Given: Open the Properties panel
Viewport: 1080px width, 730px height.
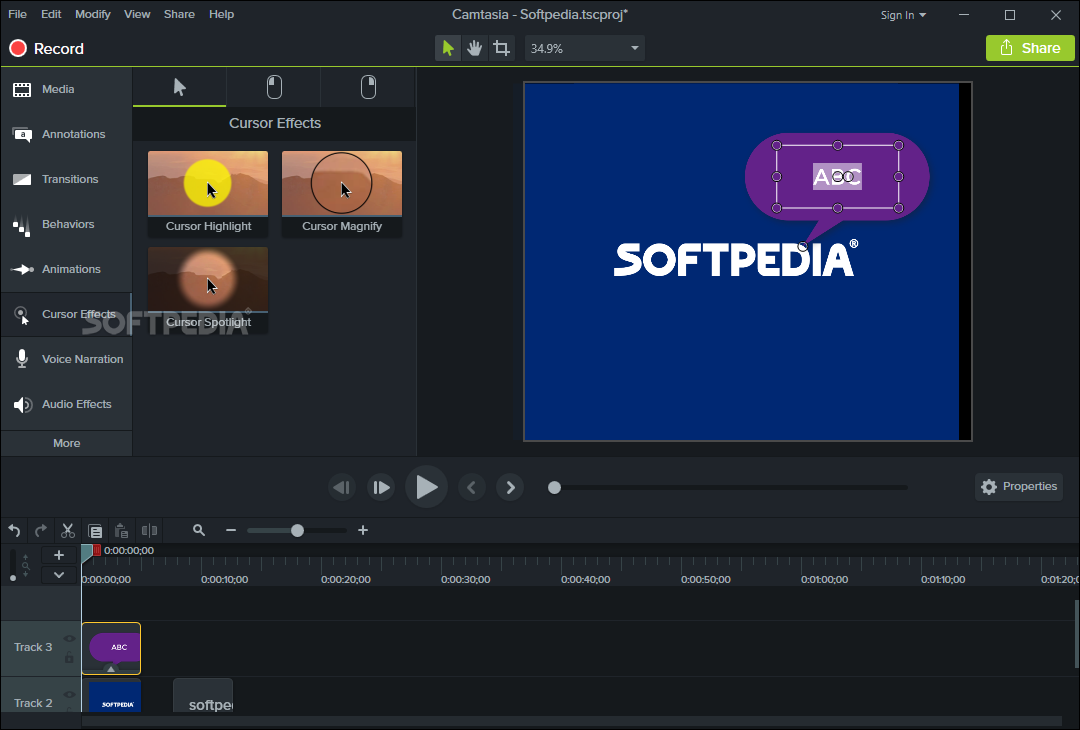Looking at the screenshot, I should 1019,487.
